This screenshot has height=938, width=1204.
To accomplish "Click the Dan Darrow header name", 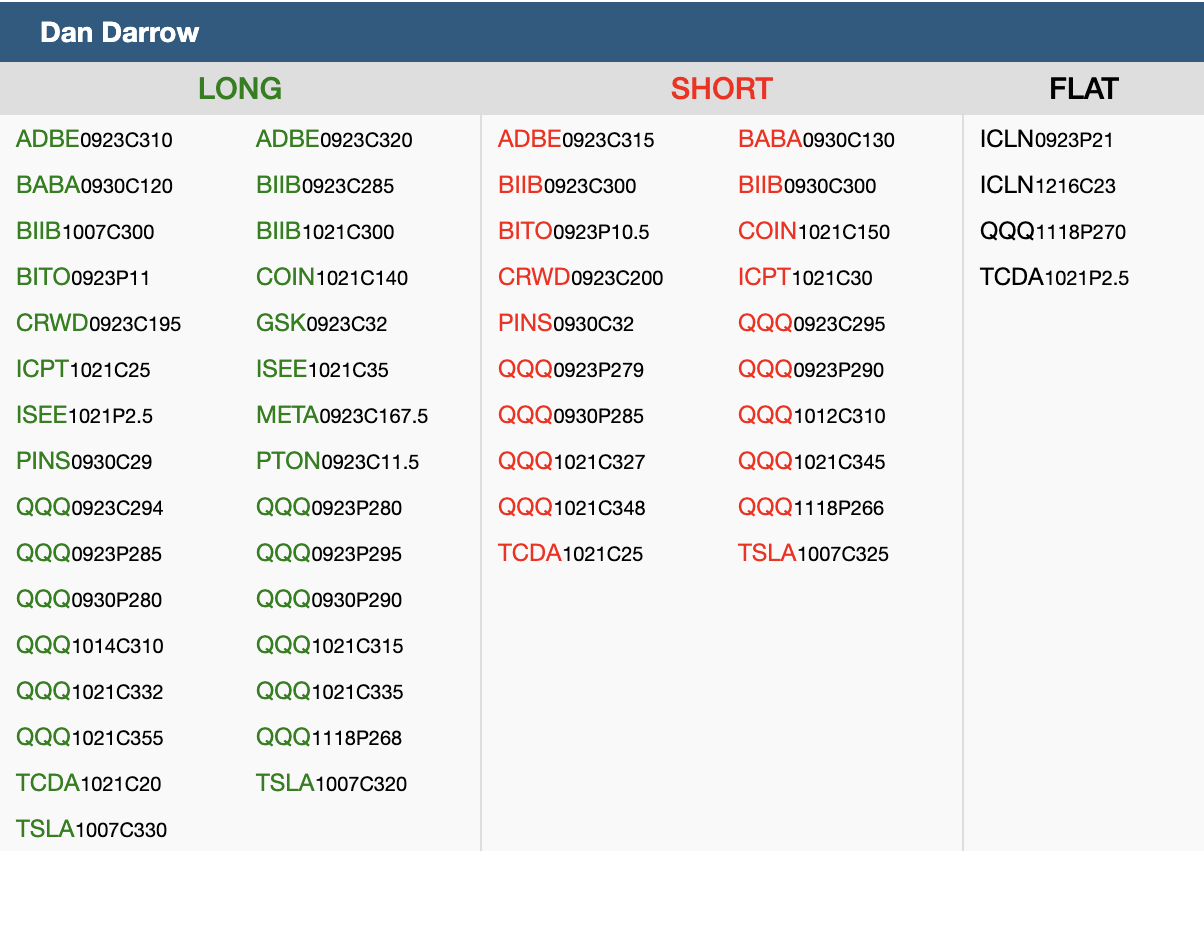I will coord(119,33).
